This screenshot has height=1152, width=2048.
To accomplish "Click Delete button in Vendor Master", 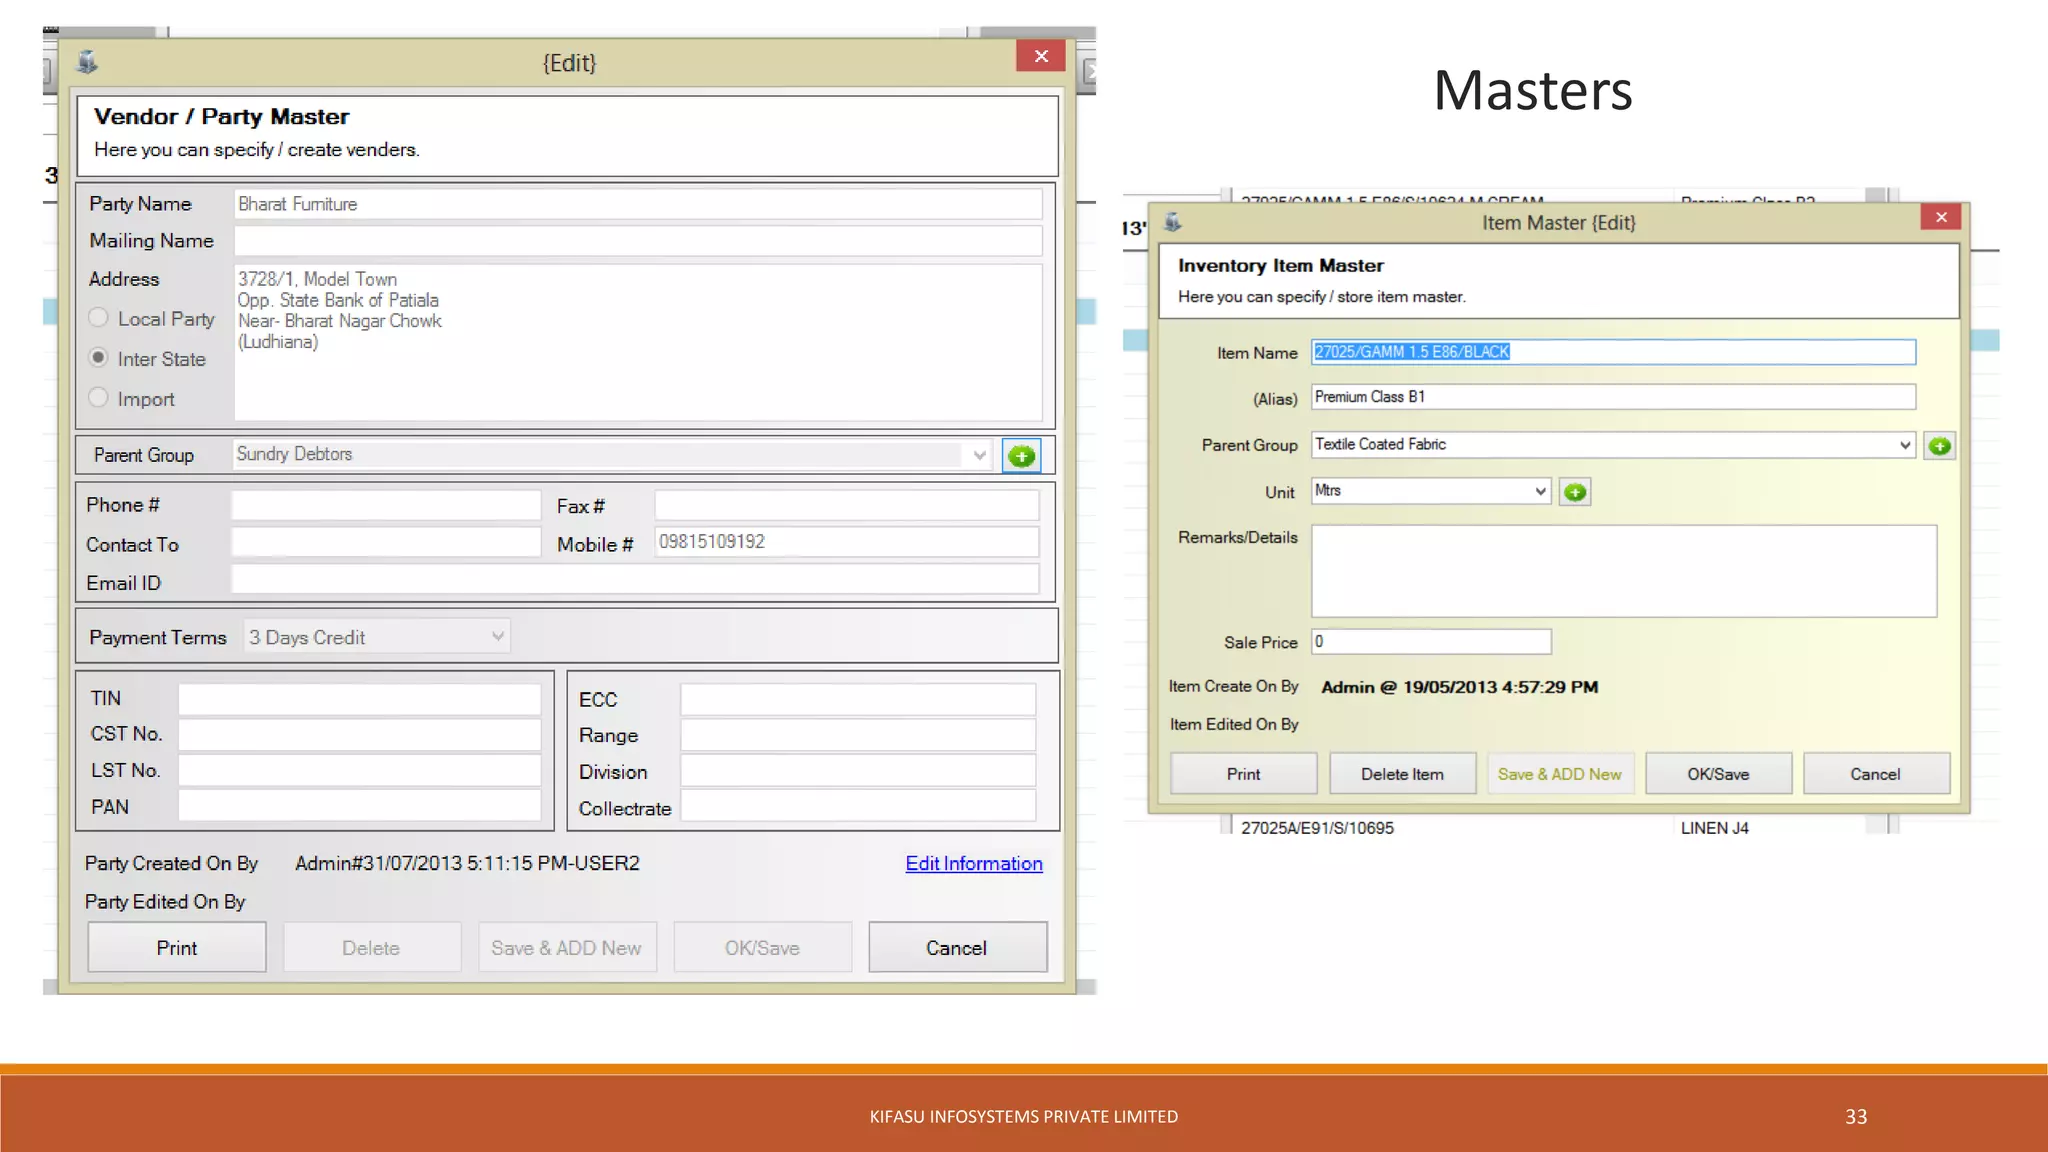I will 371,947.
